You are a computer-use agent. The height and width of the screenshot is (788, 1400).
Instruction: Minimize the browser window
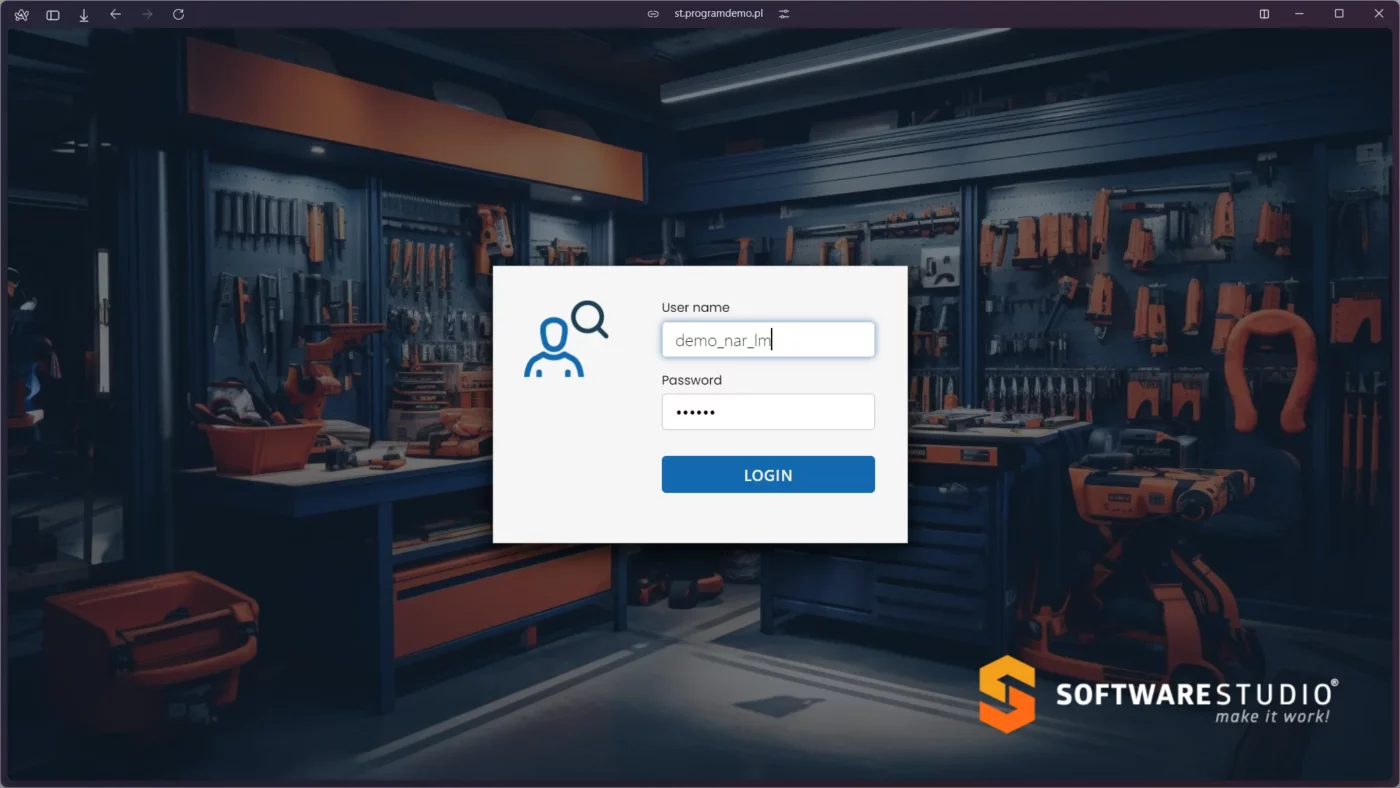click(x=1300, y=14)
